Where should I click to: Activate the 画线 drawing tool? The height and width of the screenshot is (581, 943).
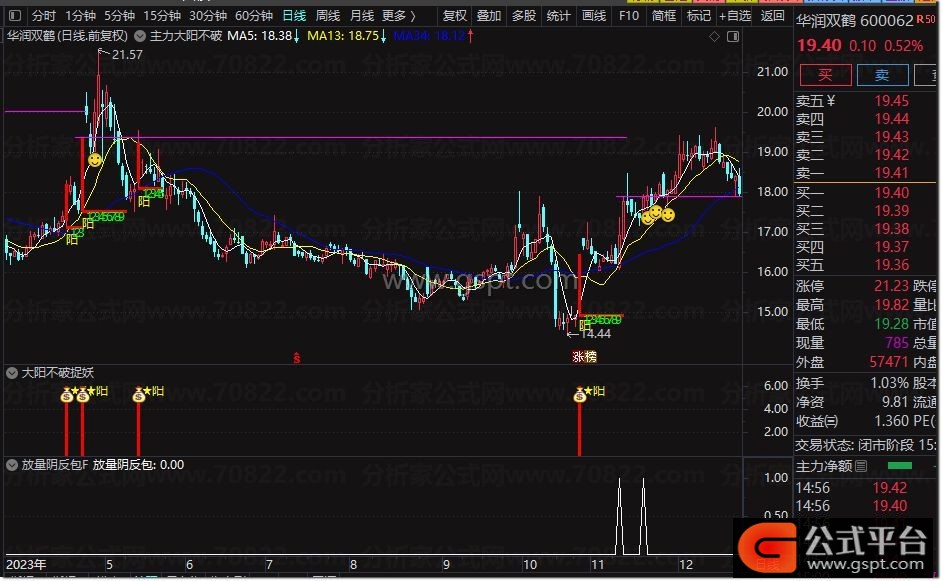click(x=594, y=16)
